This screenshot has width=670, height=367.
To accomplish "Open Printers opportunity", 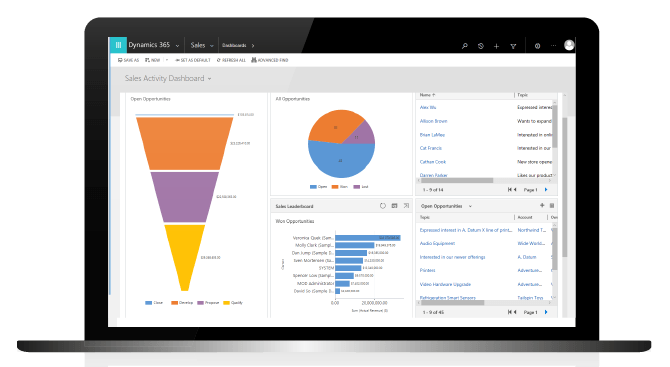I will pyautogui.click(x=427, y=270).
